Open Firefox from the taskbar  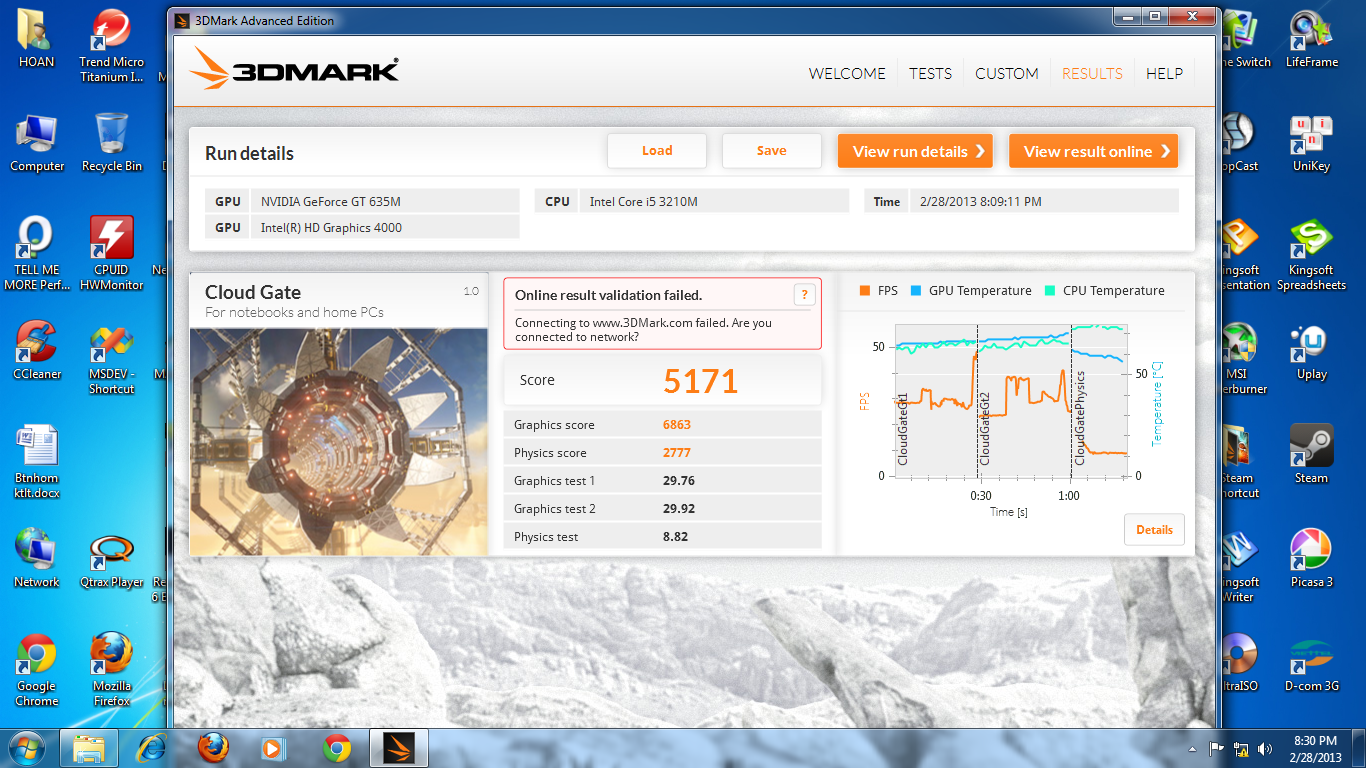click(x=213, y=748)
